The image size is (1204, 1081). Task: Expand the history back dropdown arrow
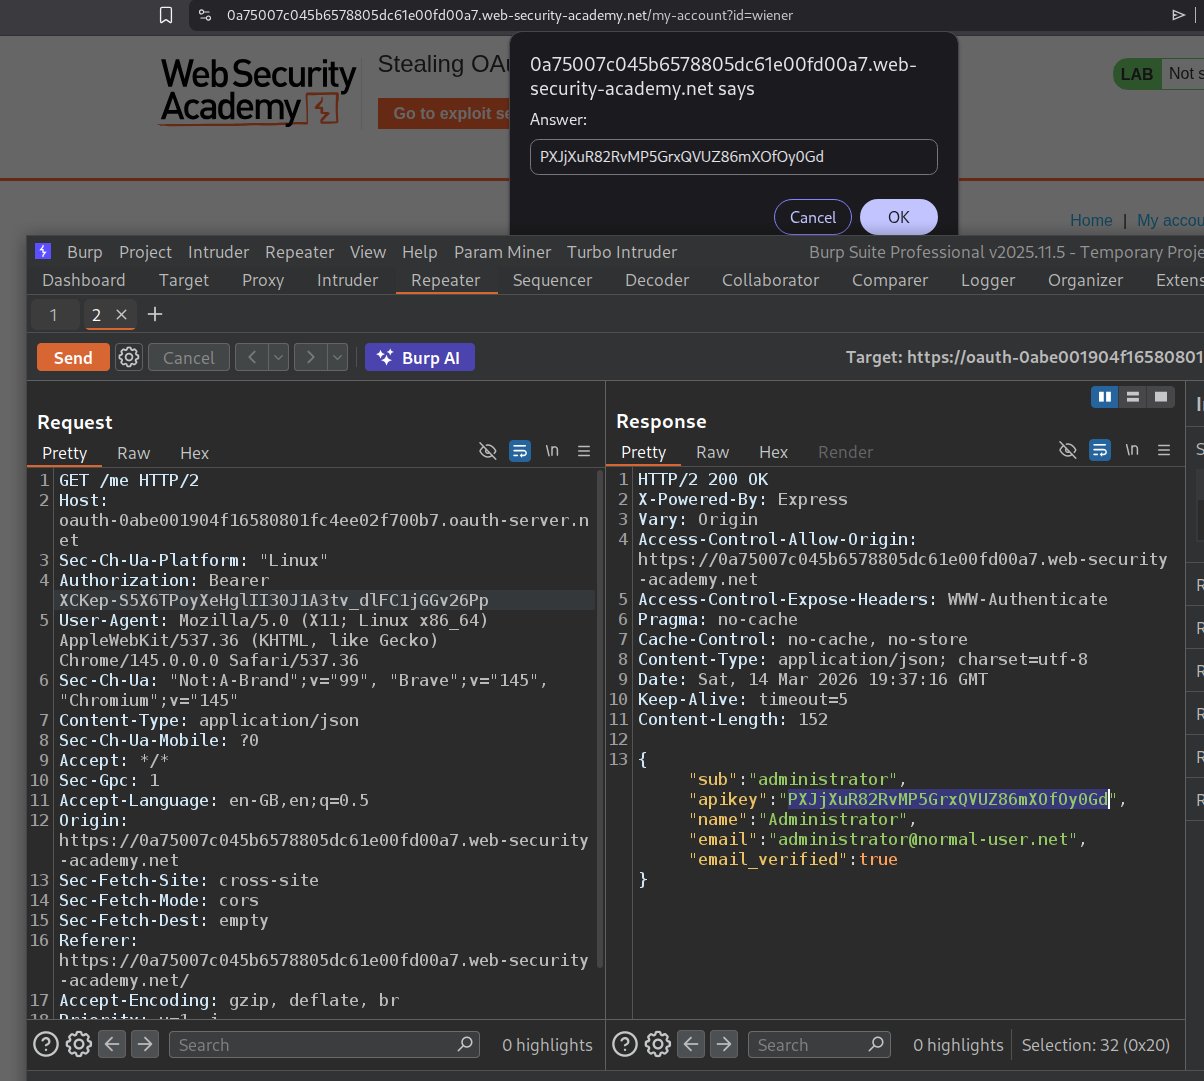(278, 357)
